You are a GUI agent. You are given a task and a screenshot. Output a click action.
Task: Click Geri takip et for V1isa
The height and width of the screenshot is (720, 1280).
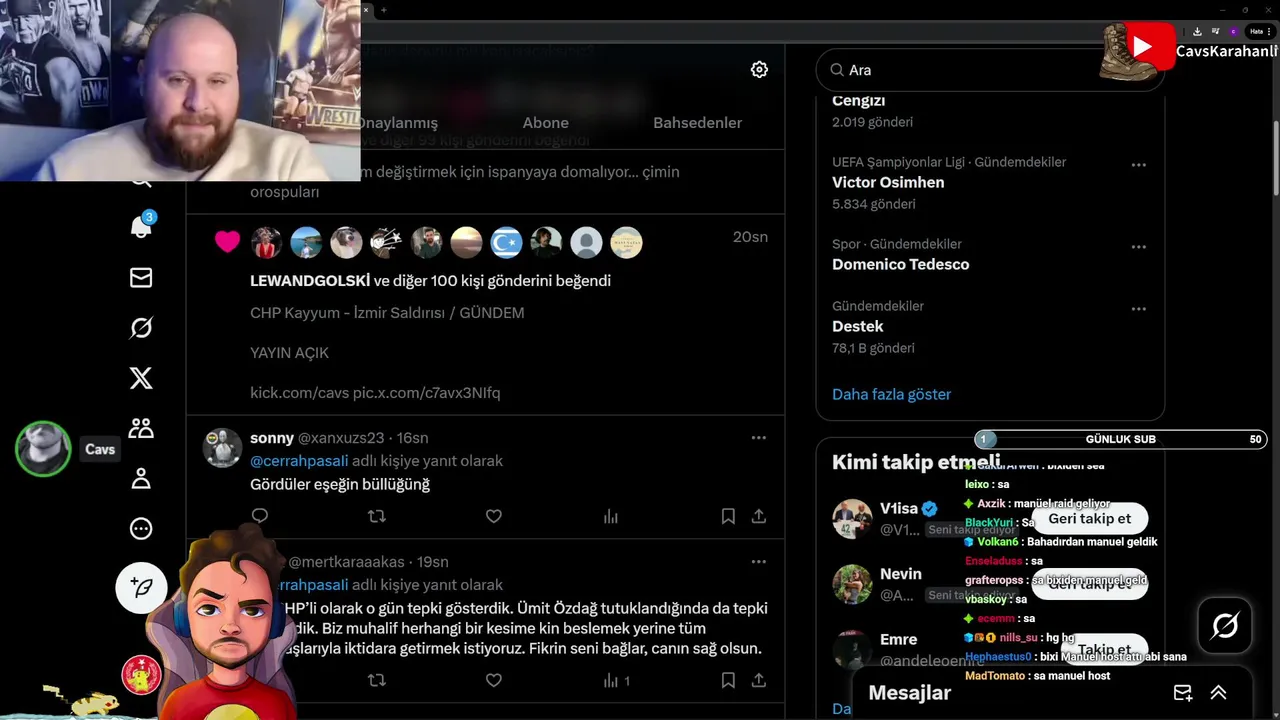(x=1090, y=518)
